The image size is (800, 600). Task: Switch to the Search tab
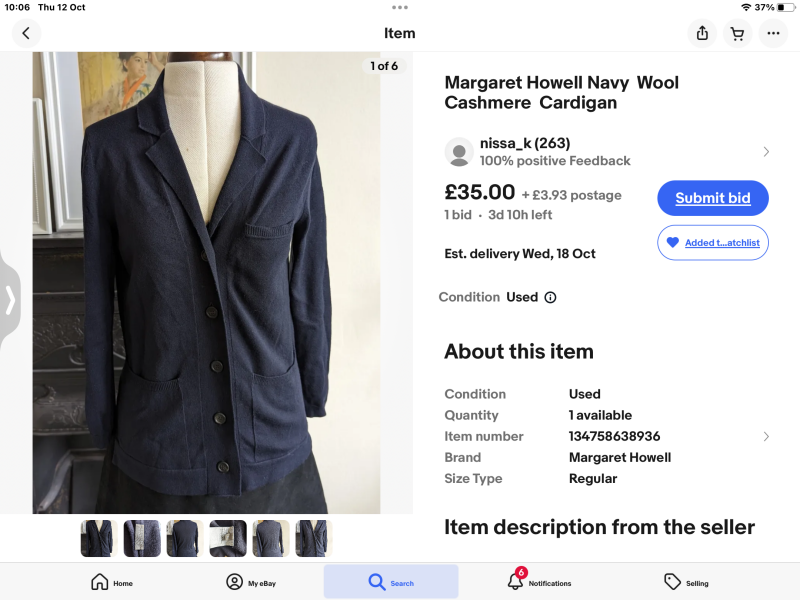pos(390,582)
